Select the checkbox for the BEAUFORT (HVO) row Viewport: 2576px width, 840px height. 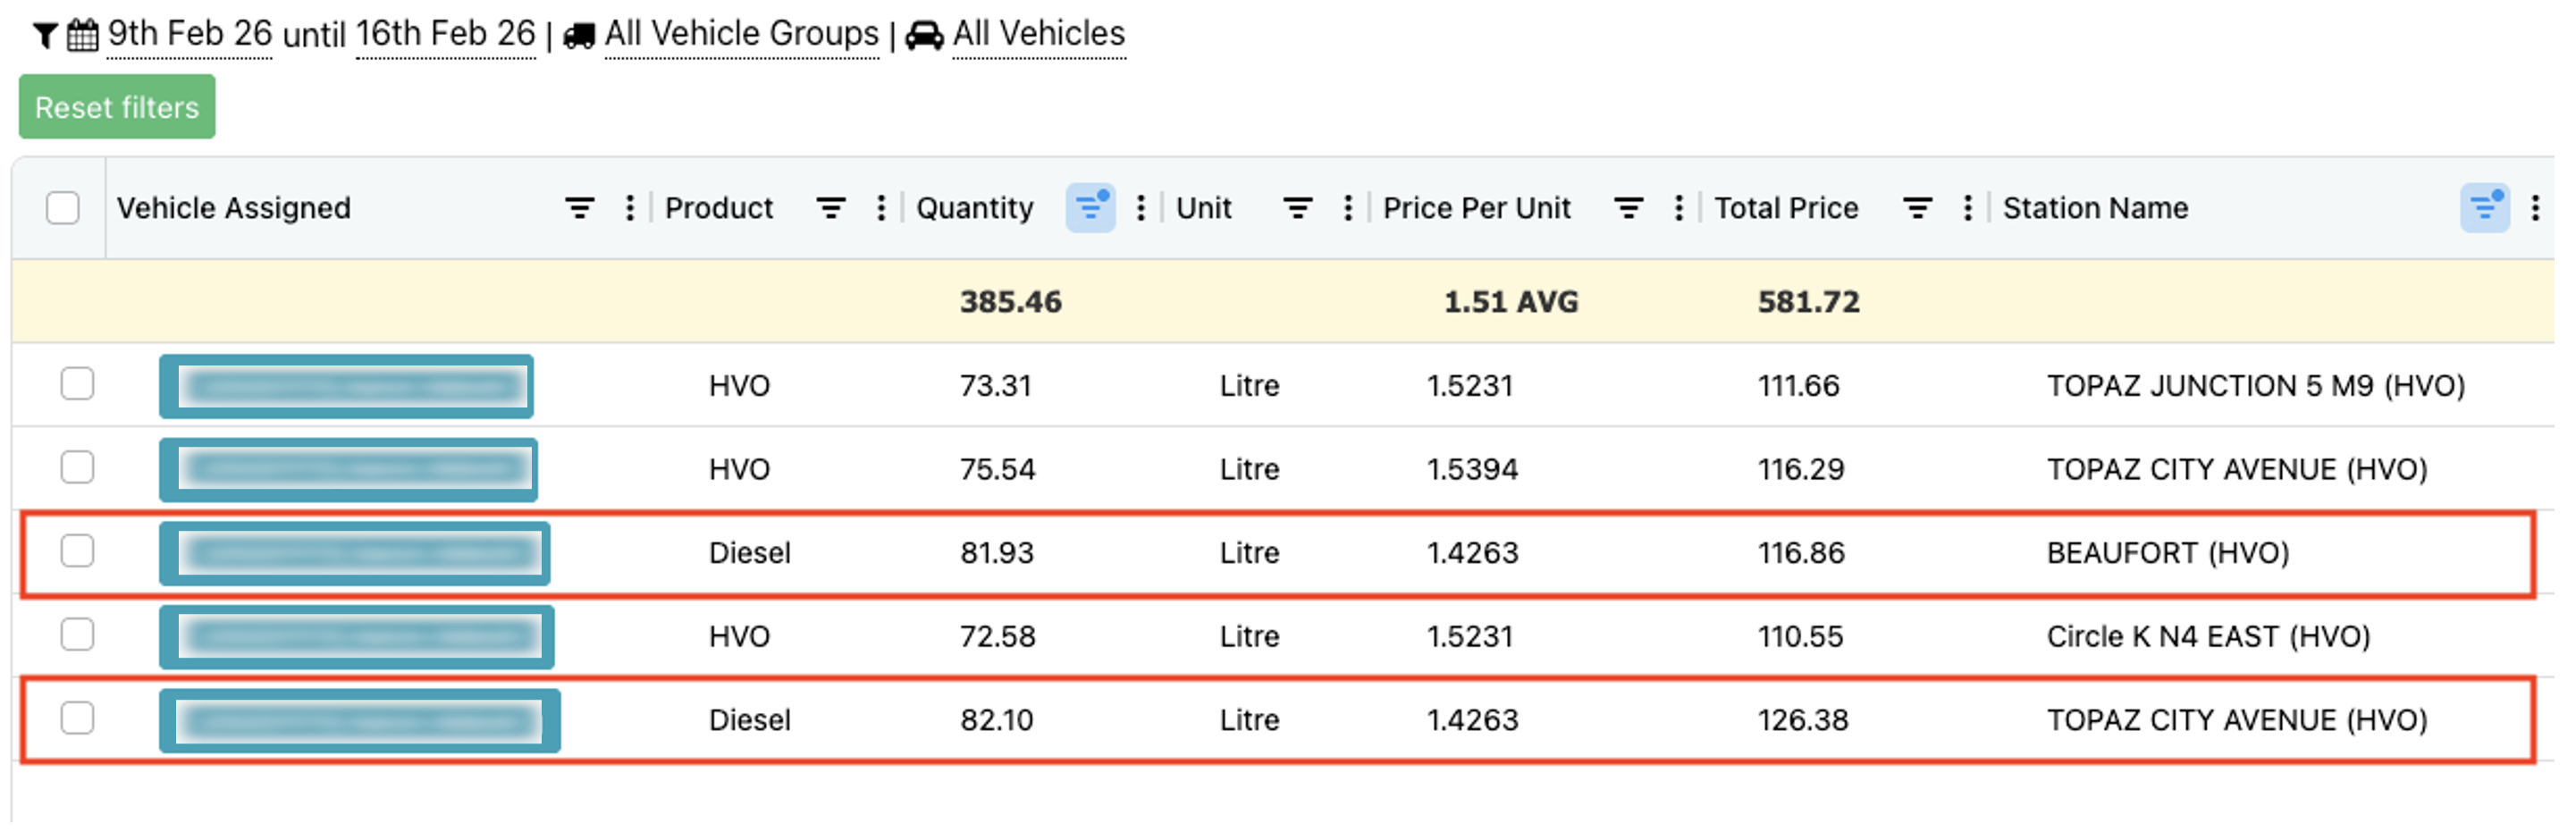pyautogui.click(x=77, y=551)
